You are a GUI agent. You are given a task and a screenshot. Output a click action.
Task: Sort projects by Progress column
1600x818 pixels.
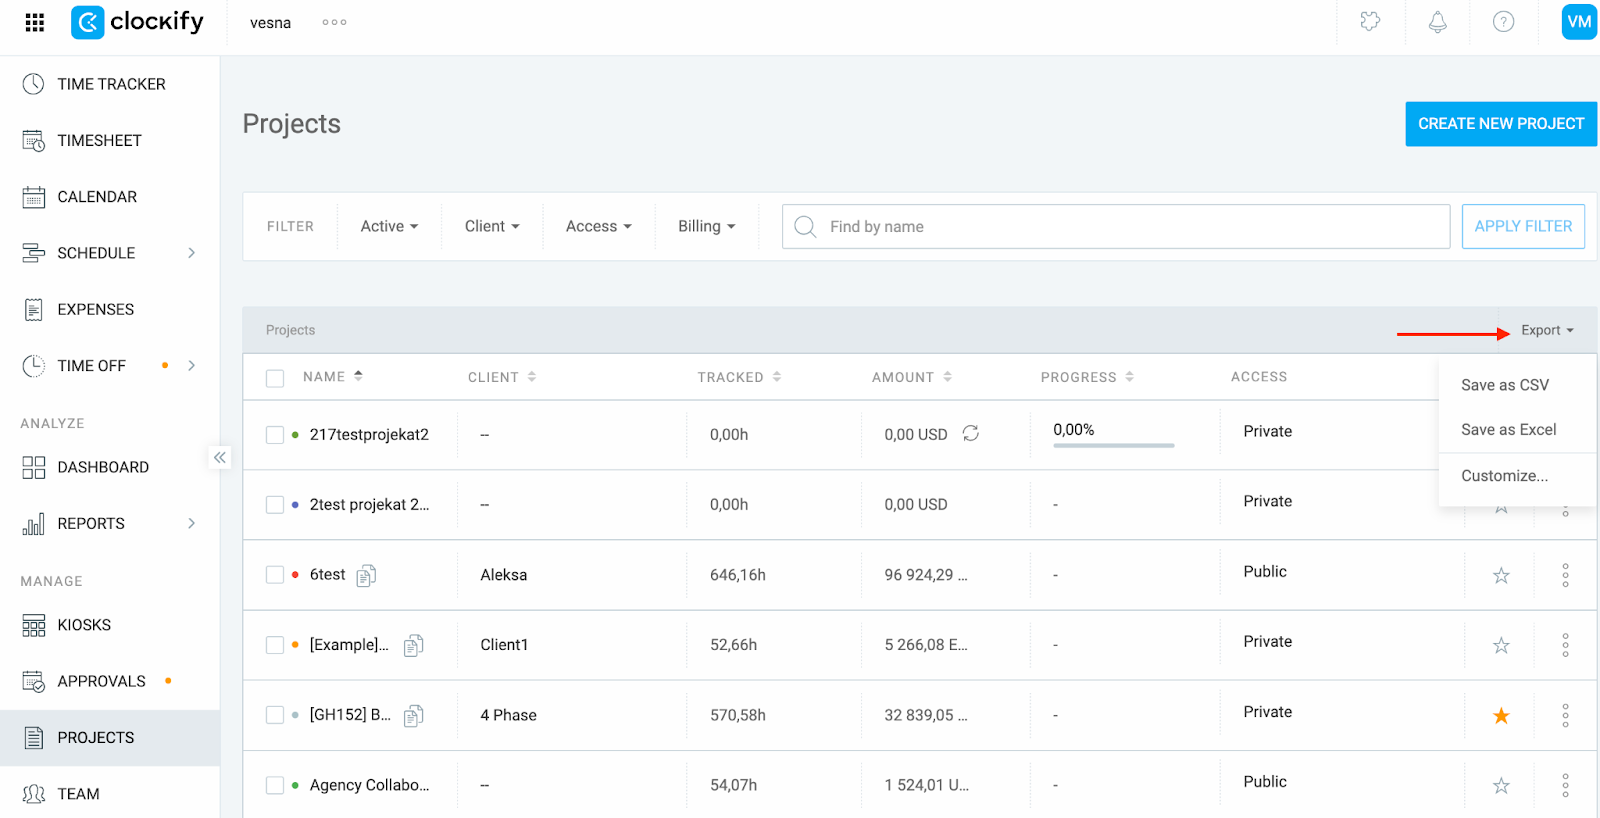click(x=1087, y=377)
